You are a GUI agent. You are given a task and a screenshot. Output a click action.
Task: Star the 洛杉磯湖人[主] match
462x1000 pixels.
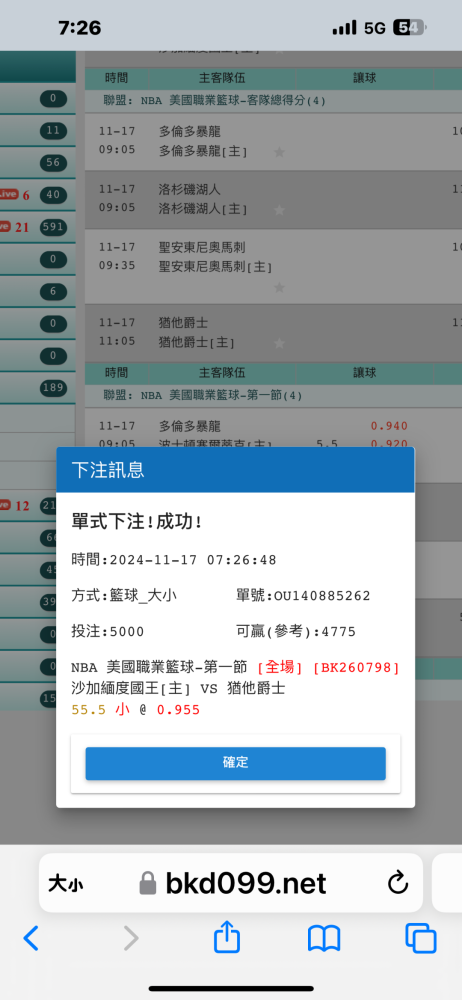click(279, 209)
